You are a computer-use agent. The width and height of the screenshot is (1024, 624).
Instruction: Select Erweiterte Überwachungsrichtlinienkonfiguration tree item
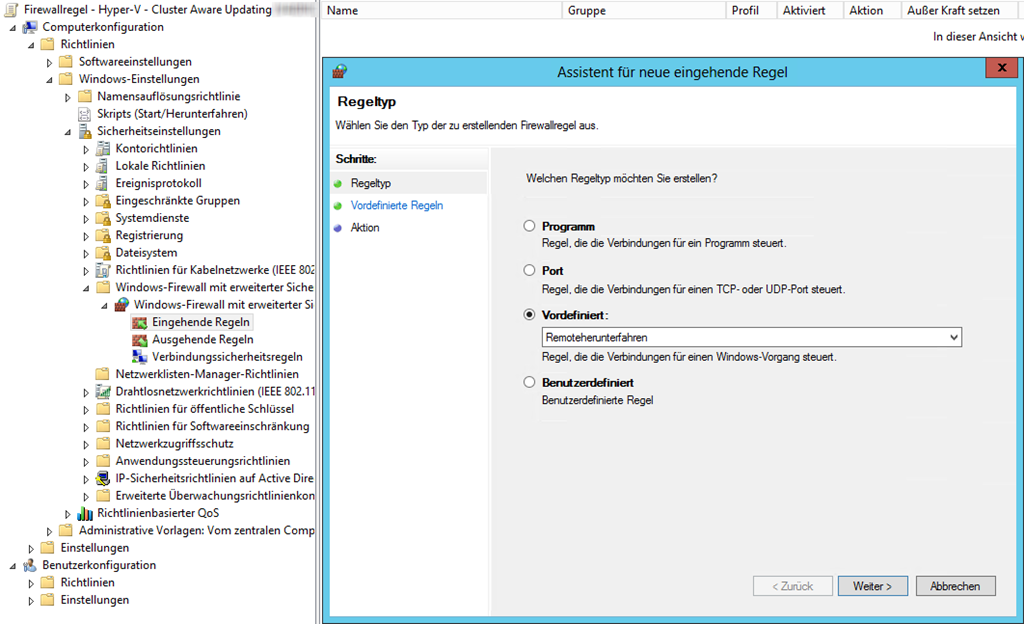(215, 496)
